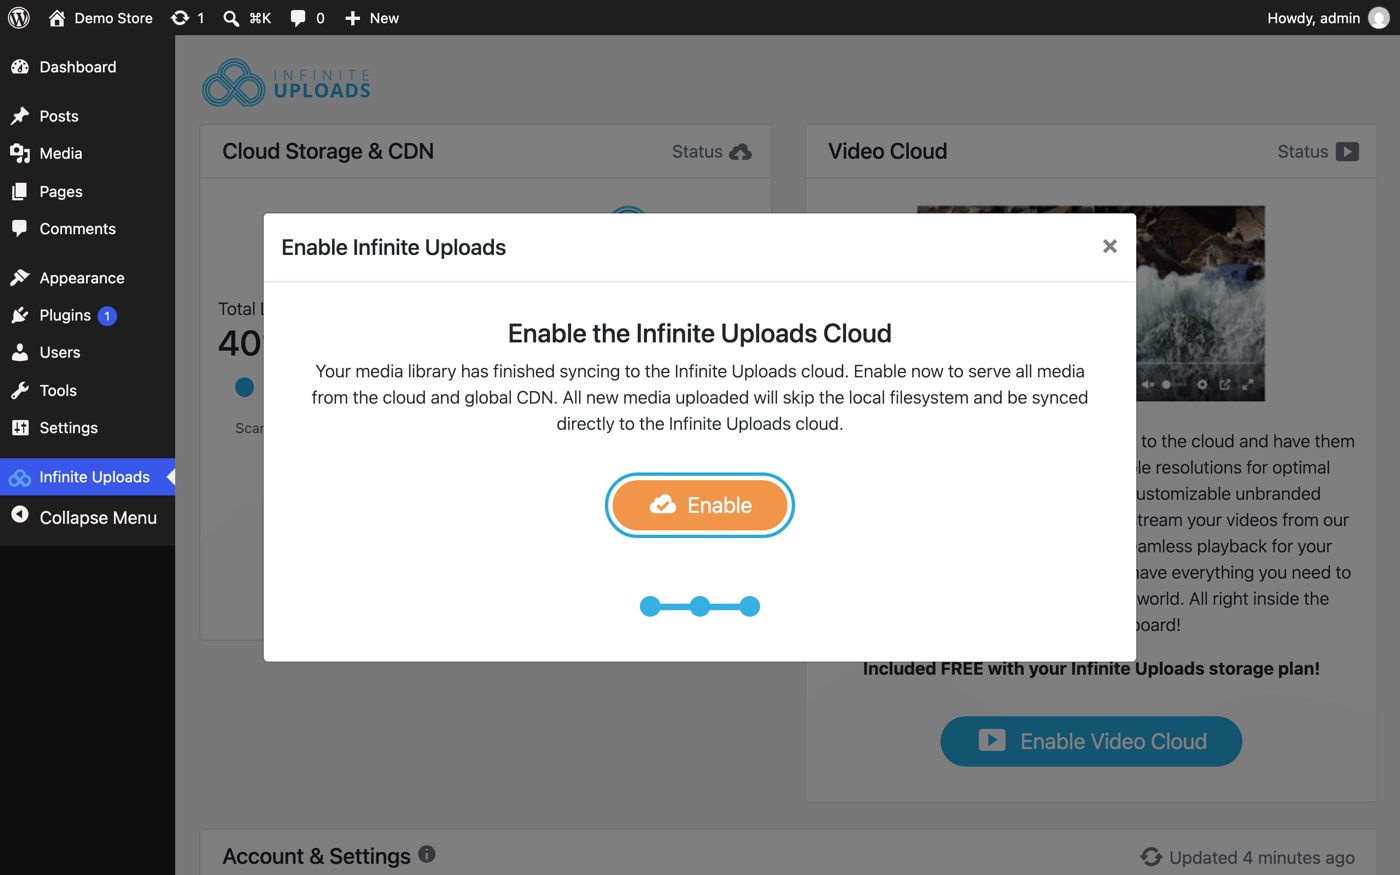Open Pages menu item
Screen dimensions: 1400x875
click(x=87, y=191)
